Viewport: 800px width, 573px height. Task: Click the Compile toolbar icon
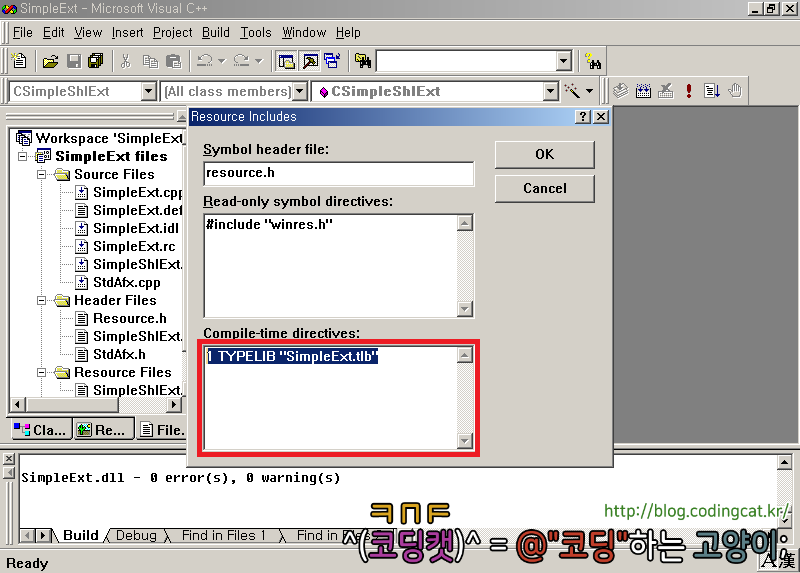pos(620,91)
